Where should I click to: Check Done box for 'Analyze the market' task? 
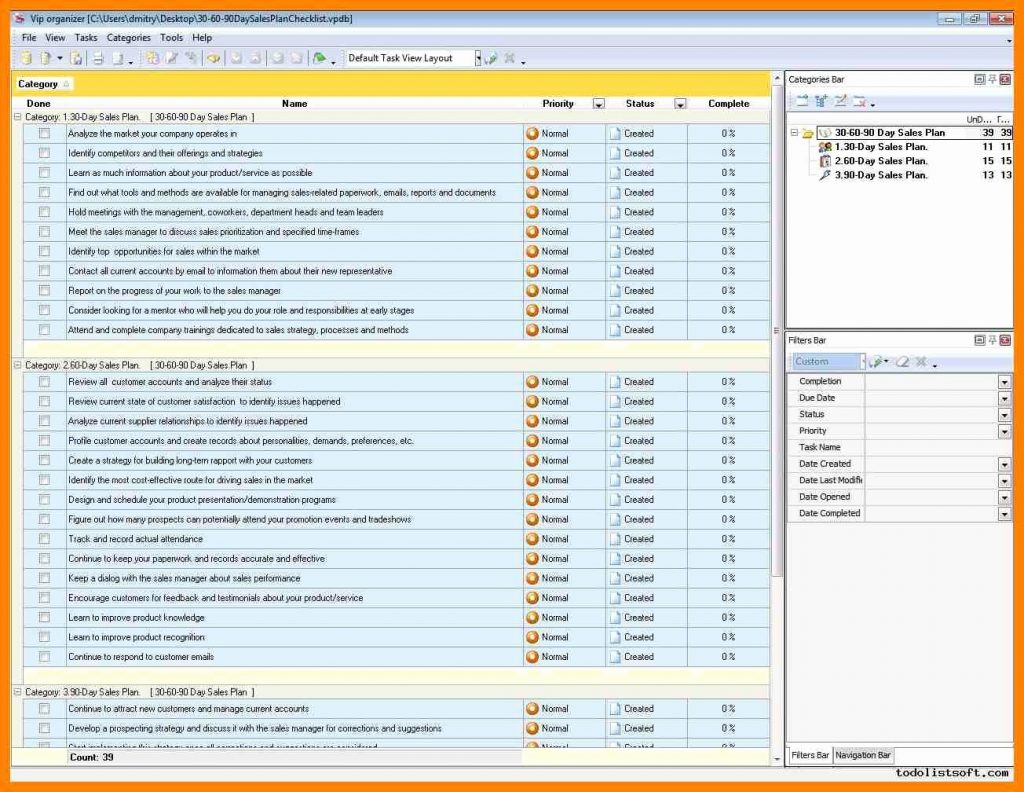coord(44,133)
